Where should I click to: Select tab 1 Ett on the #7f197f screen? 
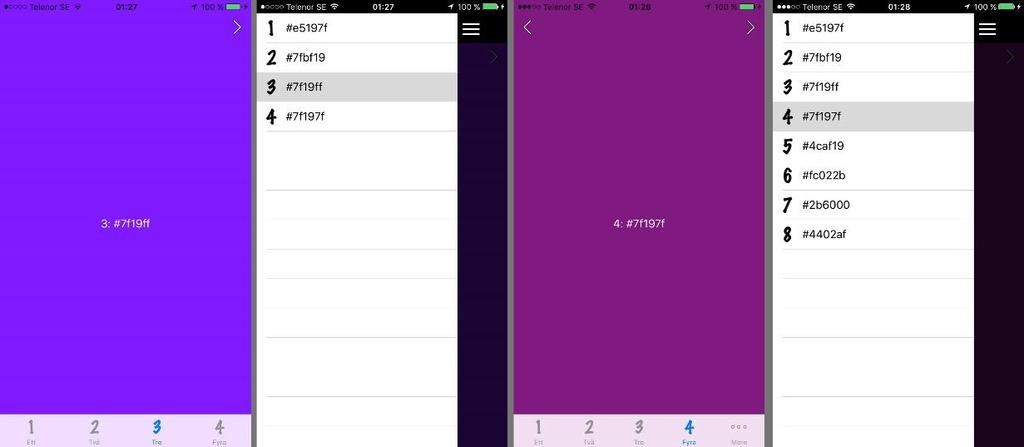click(538, 431)
